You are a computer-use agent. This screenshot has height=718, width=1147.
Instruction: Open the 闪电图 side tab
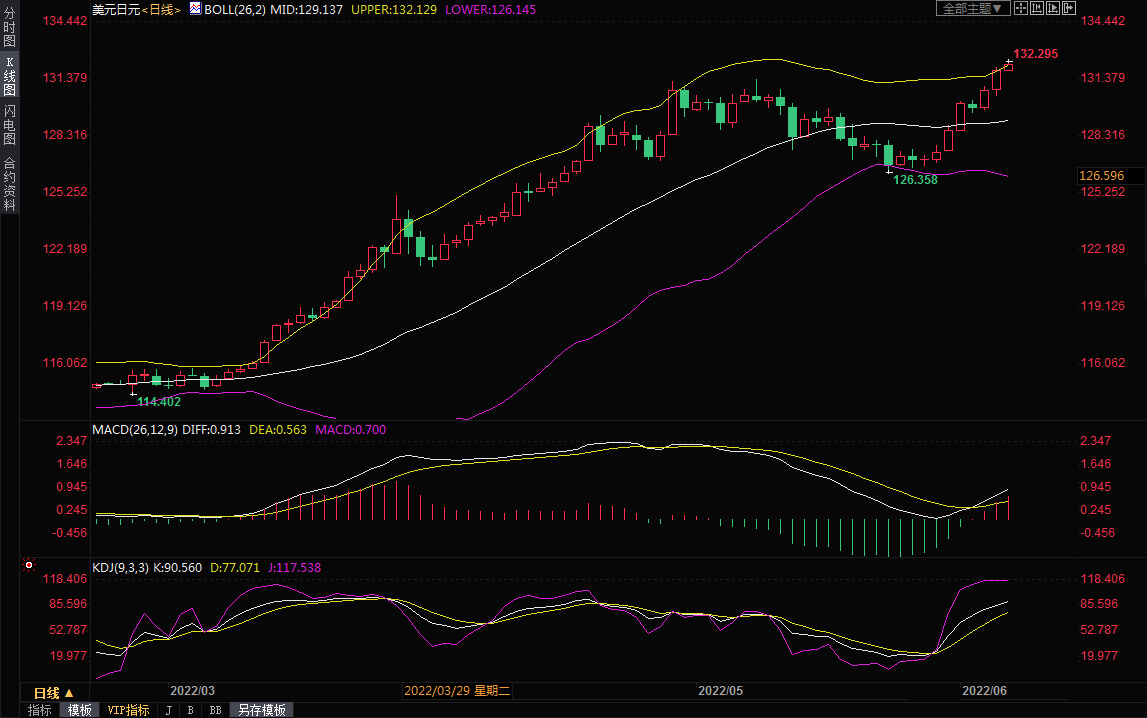point(9,125)
